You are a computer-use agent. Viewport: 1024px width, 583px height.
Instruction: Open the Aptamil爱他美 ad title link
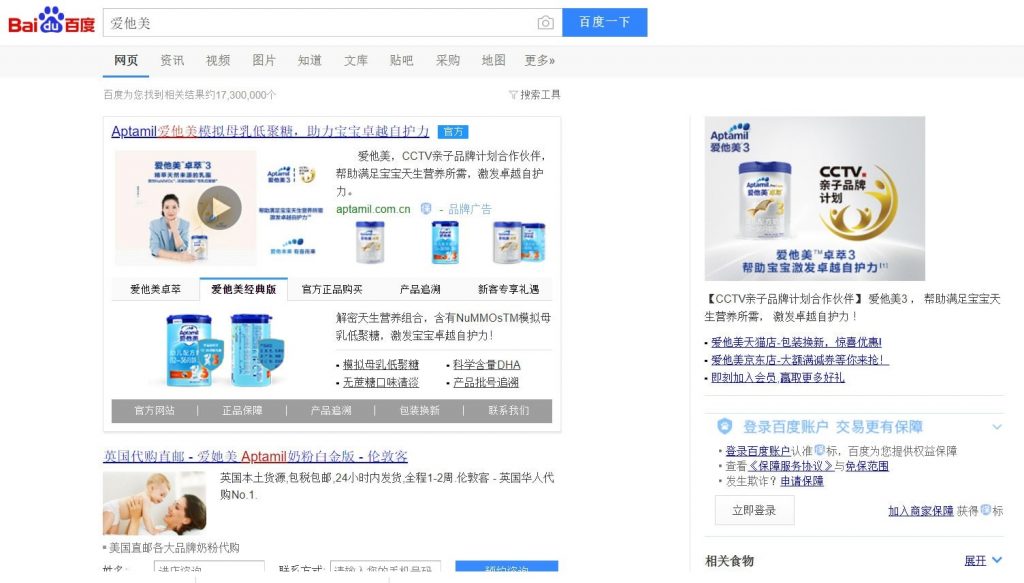[270, 131]
